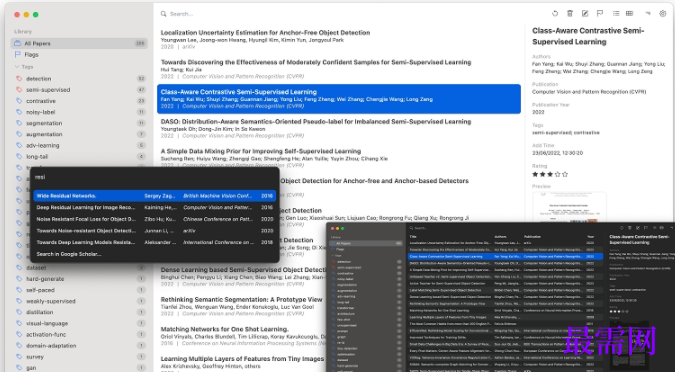Select 'Dense Learning based Semi-Supervised' paper

[x=244, y=276]
